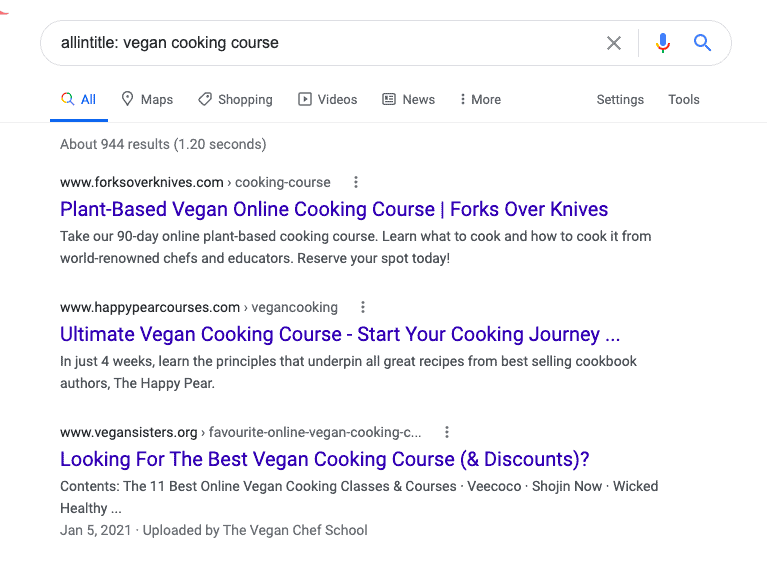The height and width of the screenshot is (574, 767).
Task: Open options dots beside happypearcourses result
Action: click(363, 307)
